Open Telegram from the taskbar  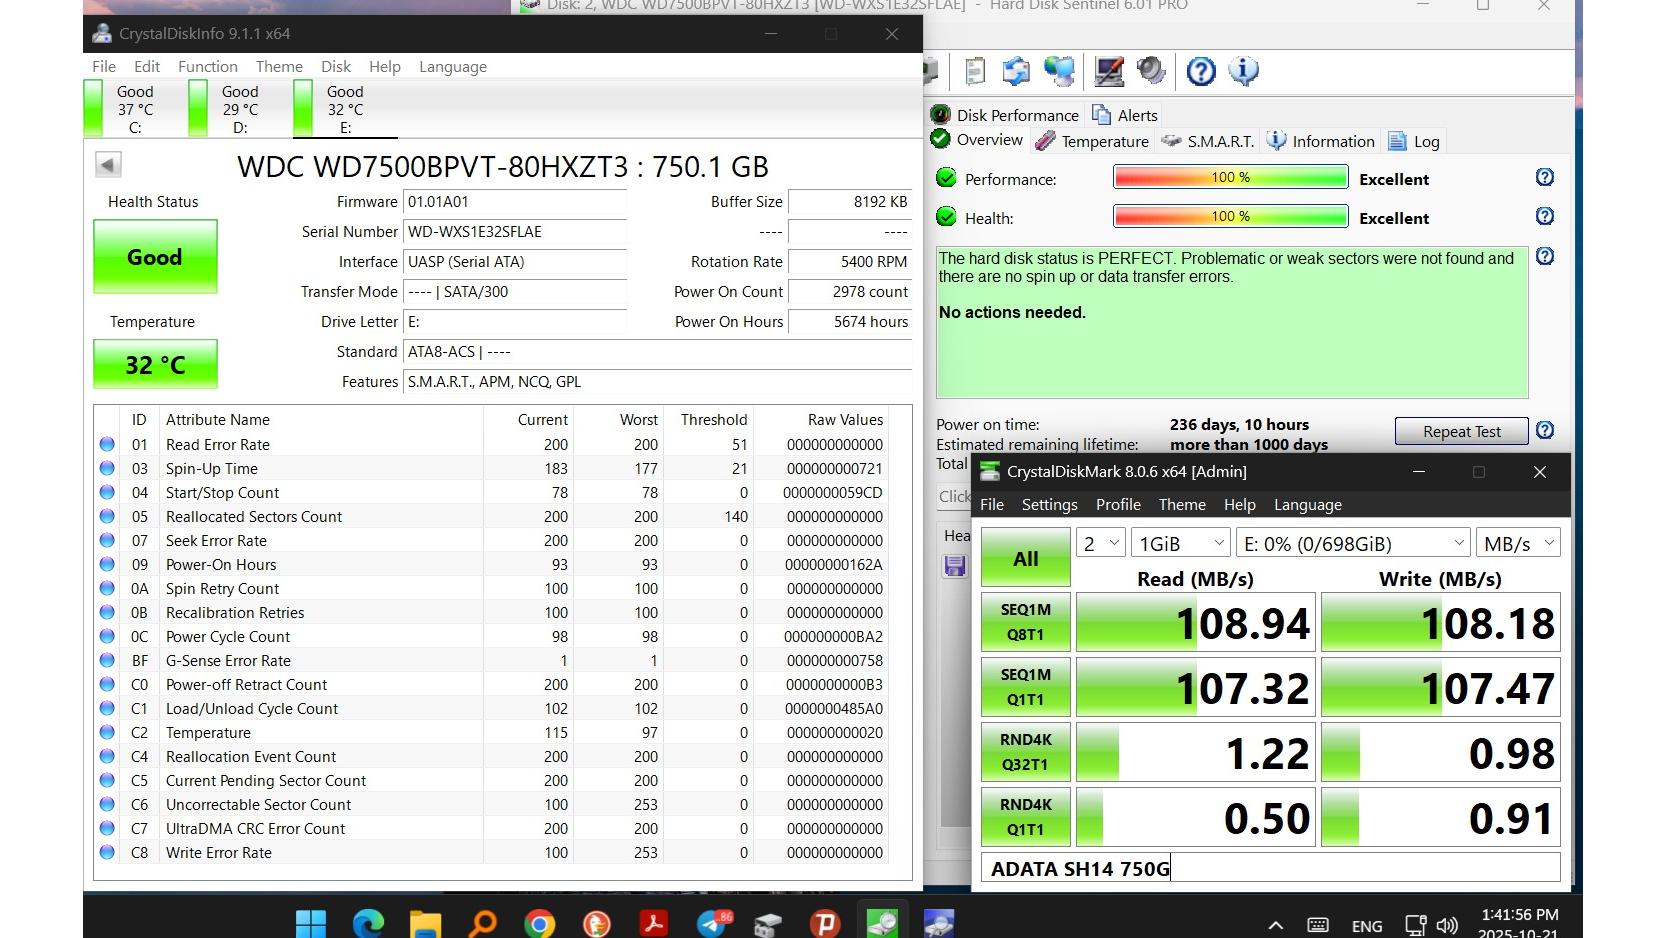pyautogui.click(x=712, y=922)
